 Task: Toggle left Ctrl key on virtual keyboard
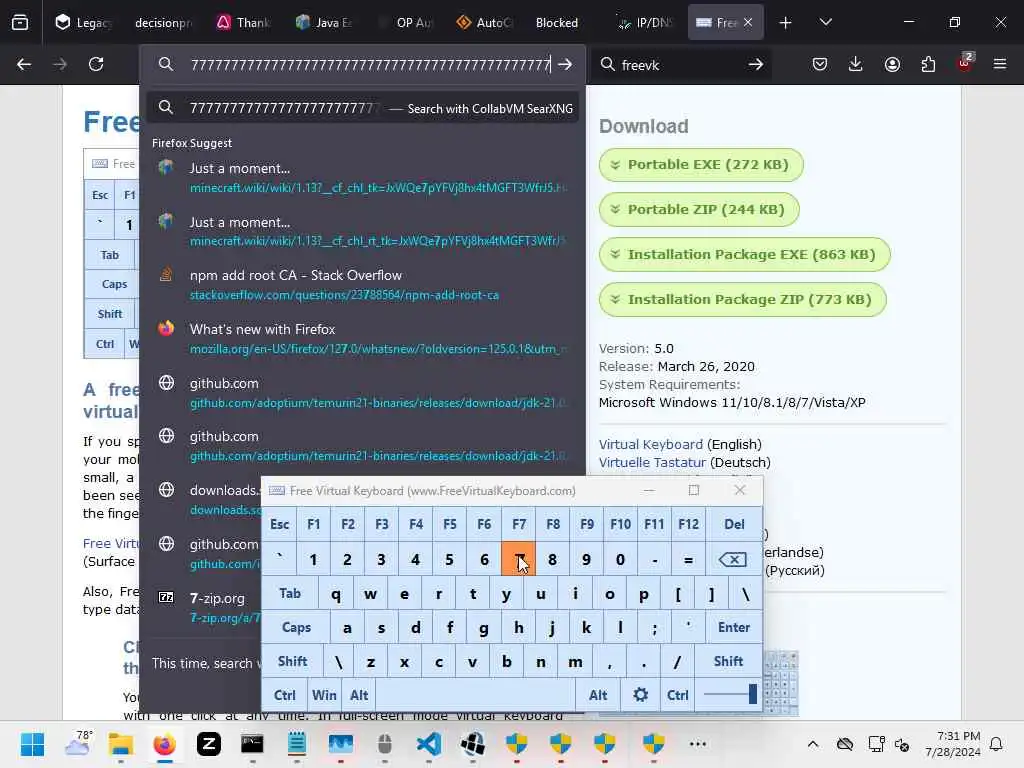284,695
